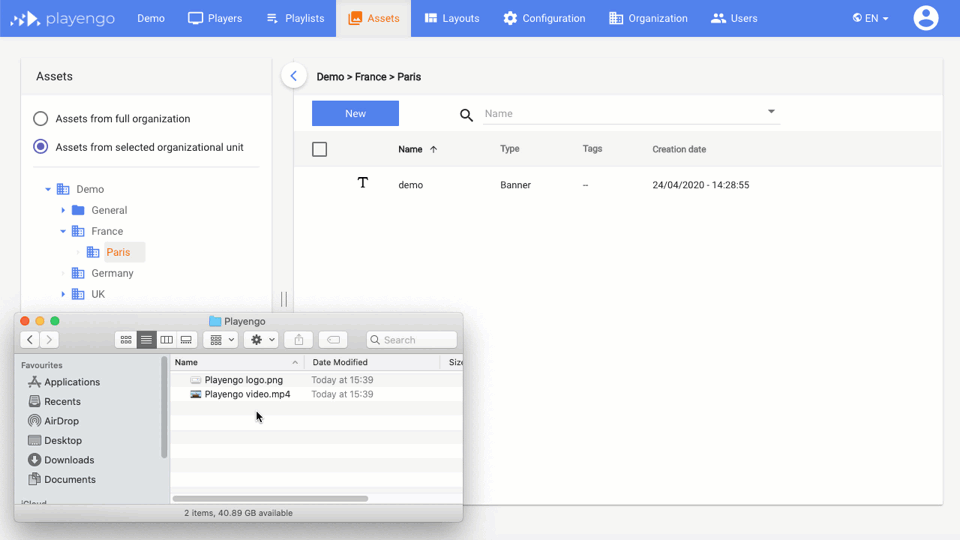Open the Configuration tab
960x540 pixels.
click(544, 18)
